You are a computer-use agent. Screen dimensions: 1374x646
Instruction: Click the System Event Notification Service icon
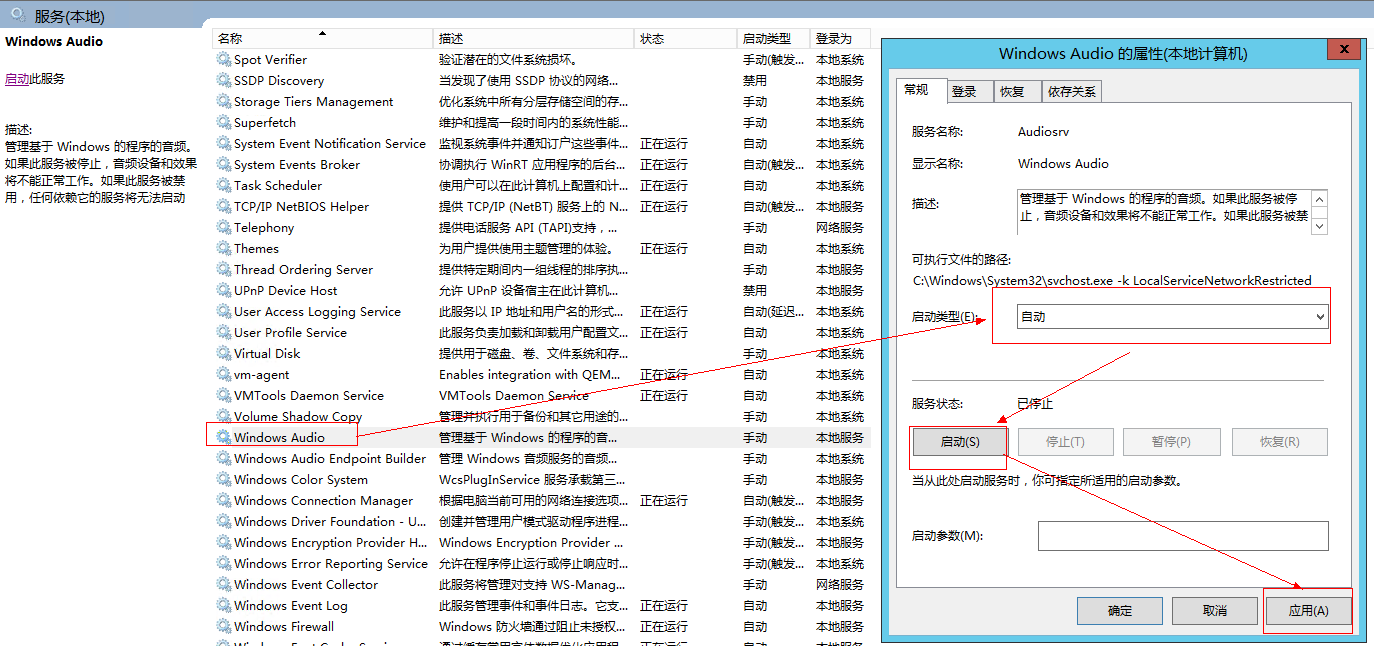[223, 144]
